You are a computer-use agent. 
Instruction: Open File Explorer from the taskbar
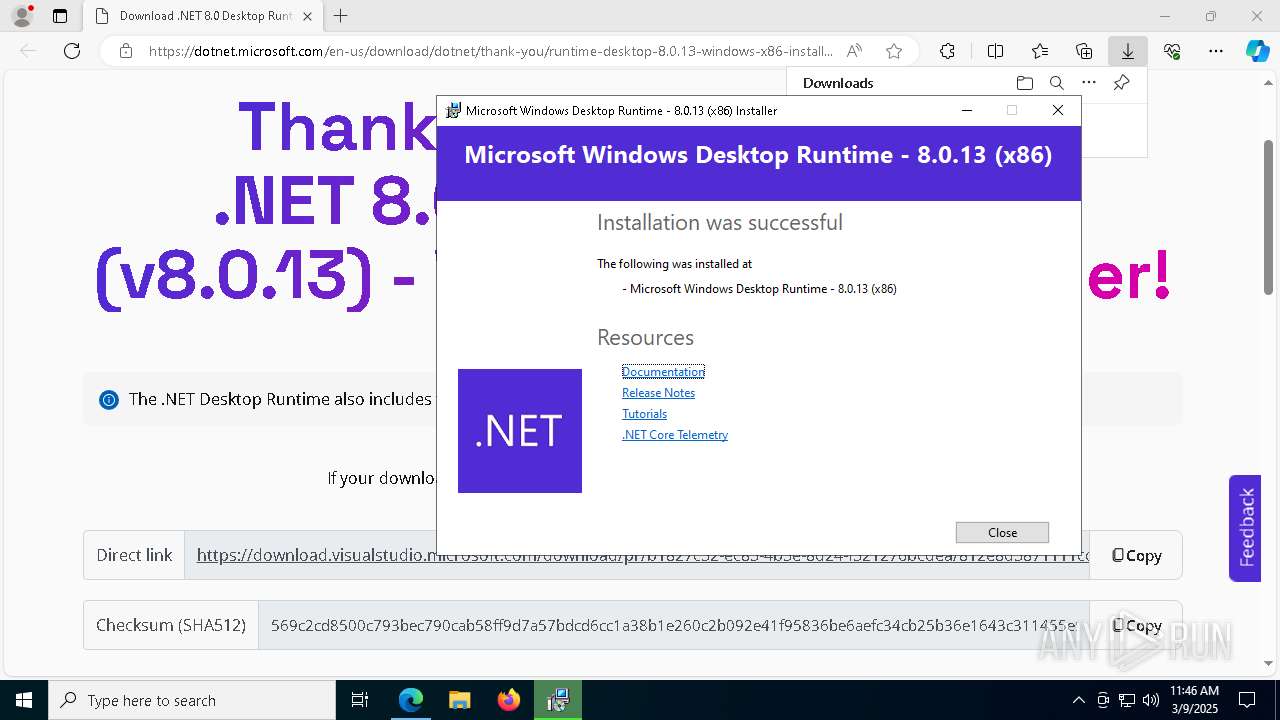(459, 700)
